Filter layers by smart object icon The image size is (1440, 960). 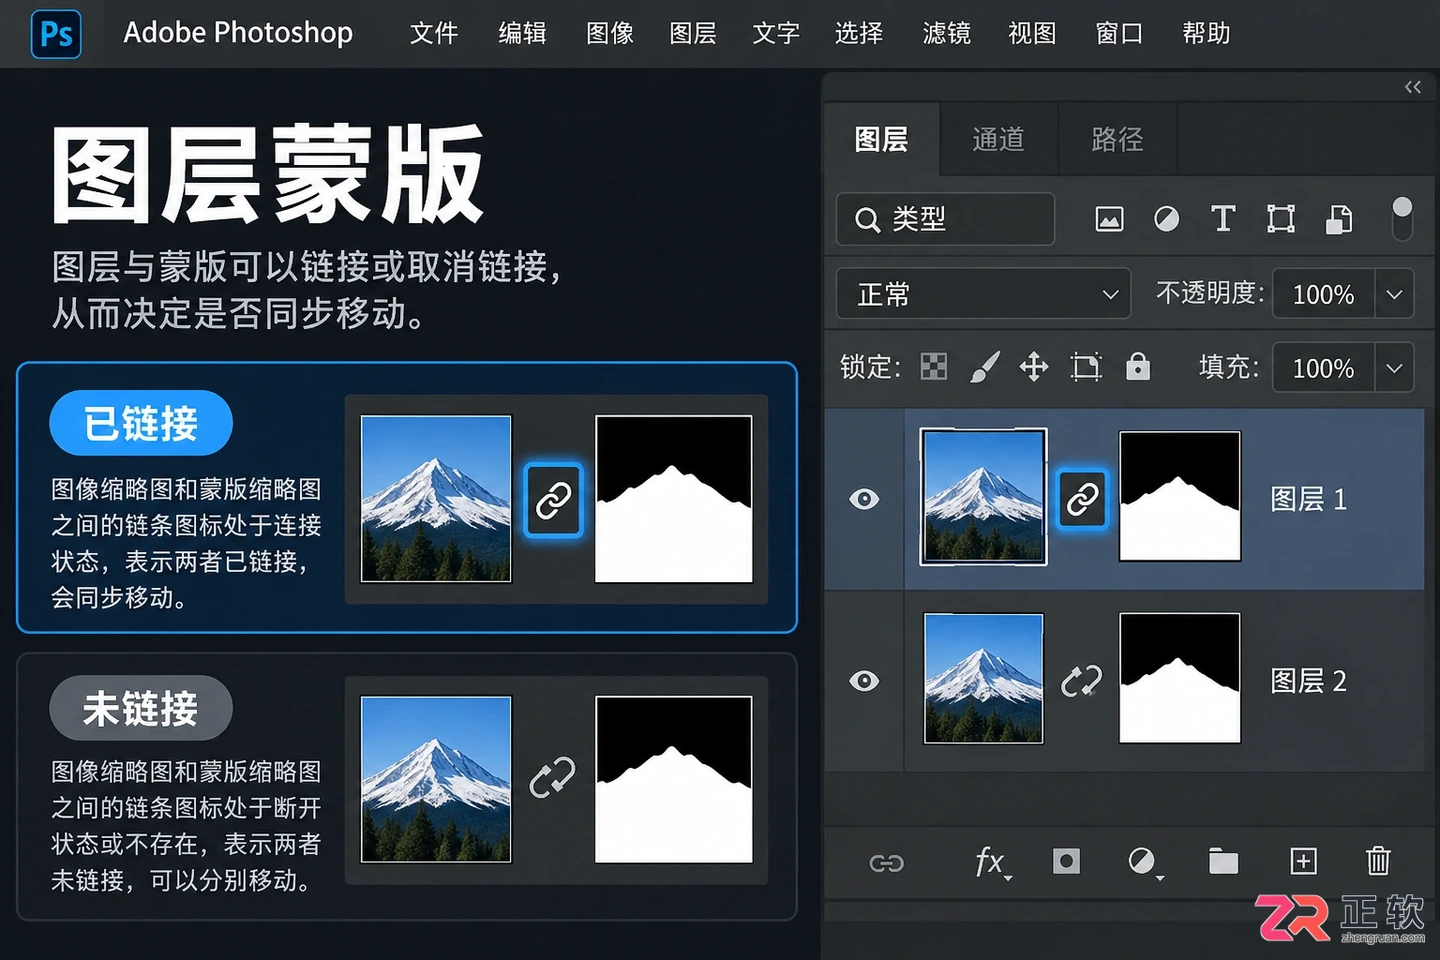[1339, 219]
